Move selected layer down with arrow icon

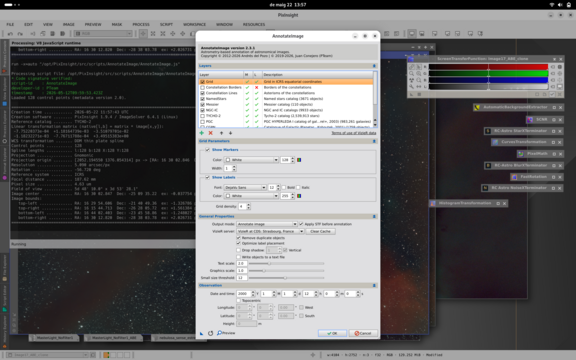230,133
